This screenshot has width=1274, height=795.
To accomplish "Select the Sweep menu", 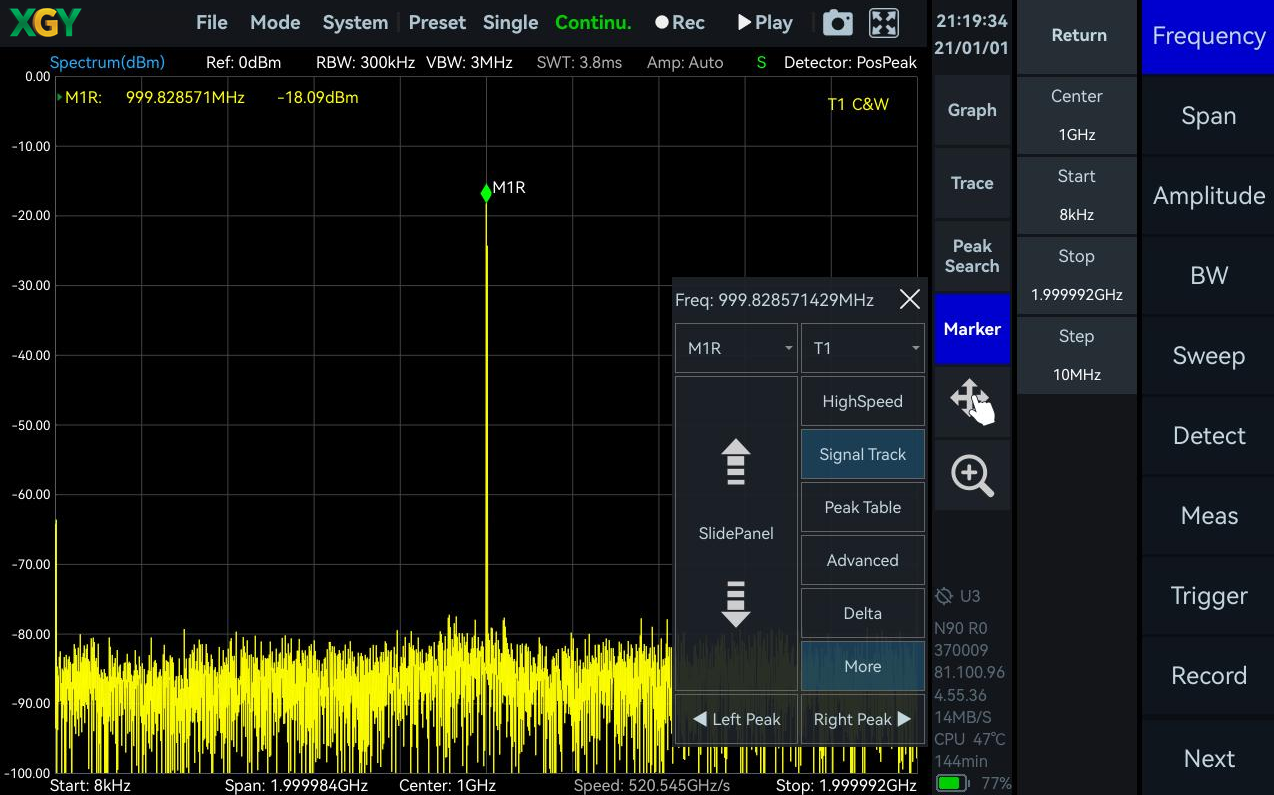I will [x=1208, y=356].
